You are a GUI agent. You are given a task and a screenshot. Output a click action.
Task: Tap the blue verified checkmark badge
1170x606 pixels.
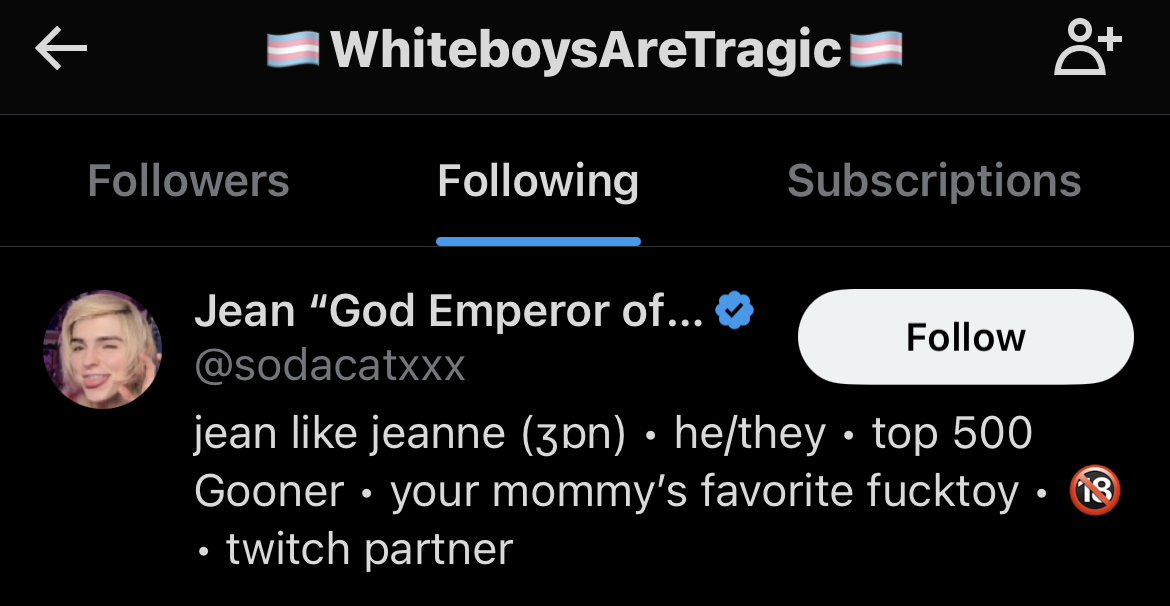[734, 311]
